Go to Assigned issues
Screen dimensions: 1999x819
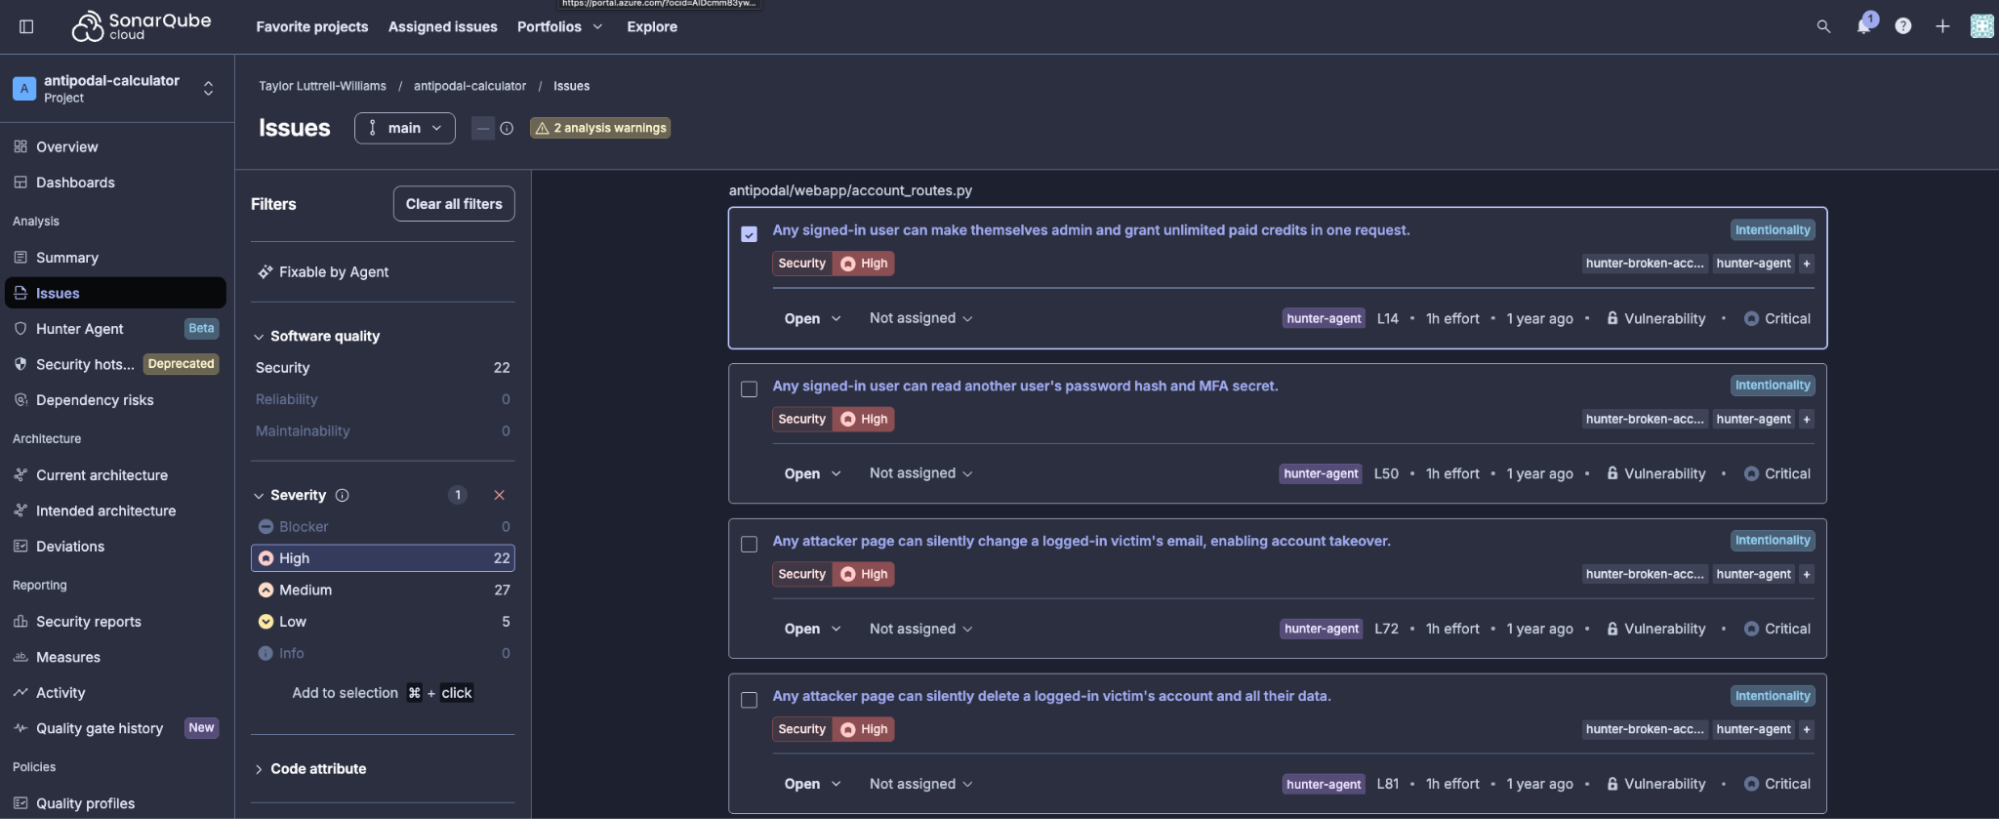coord(443,27)
